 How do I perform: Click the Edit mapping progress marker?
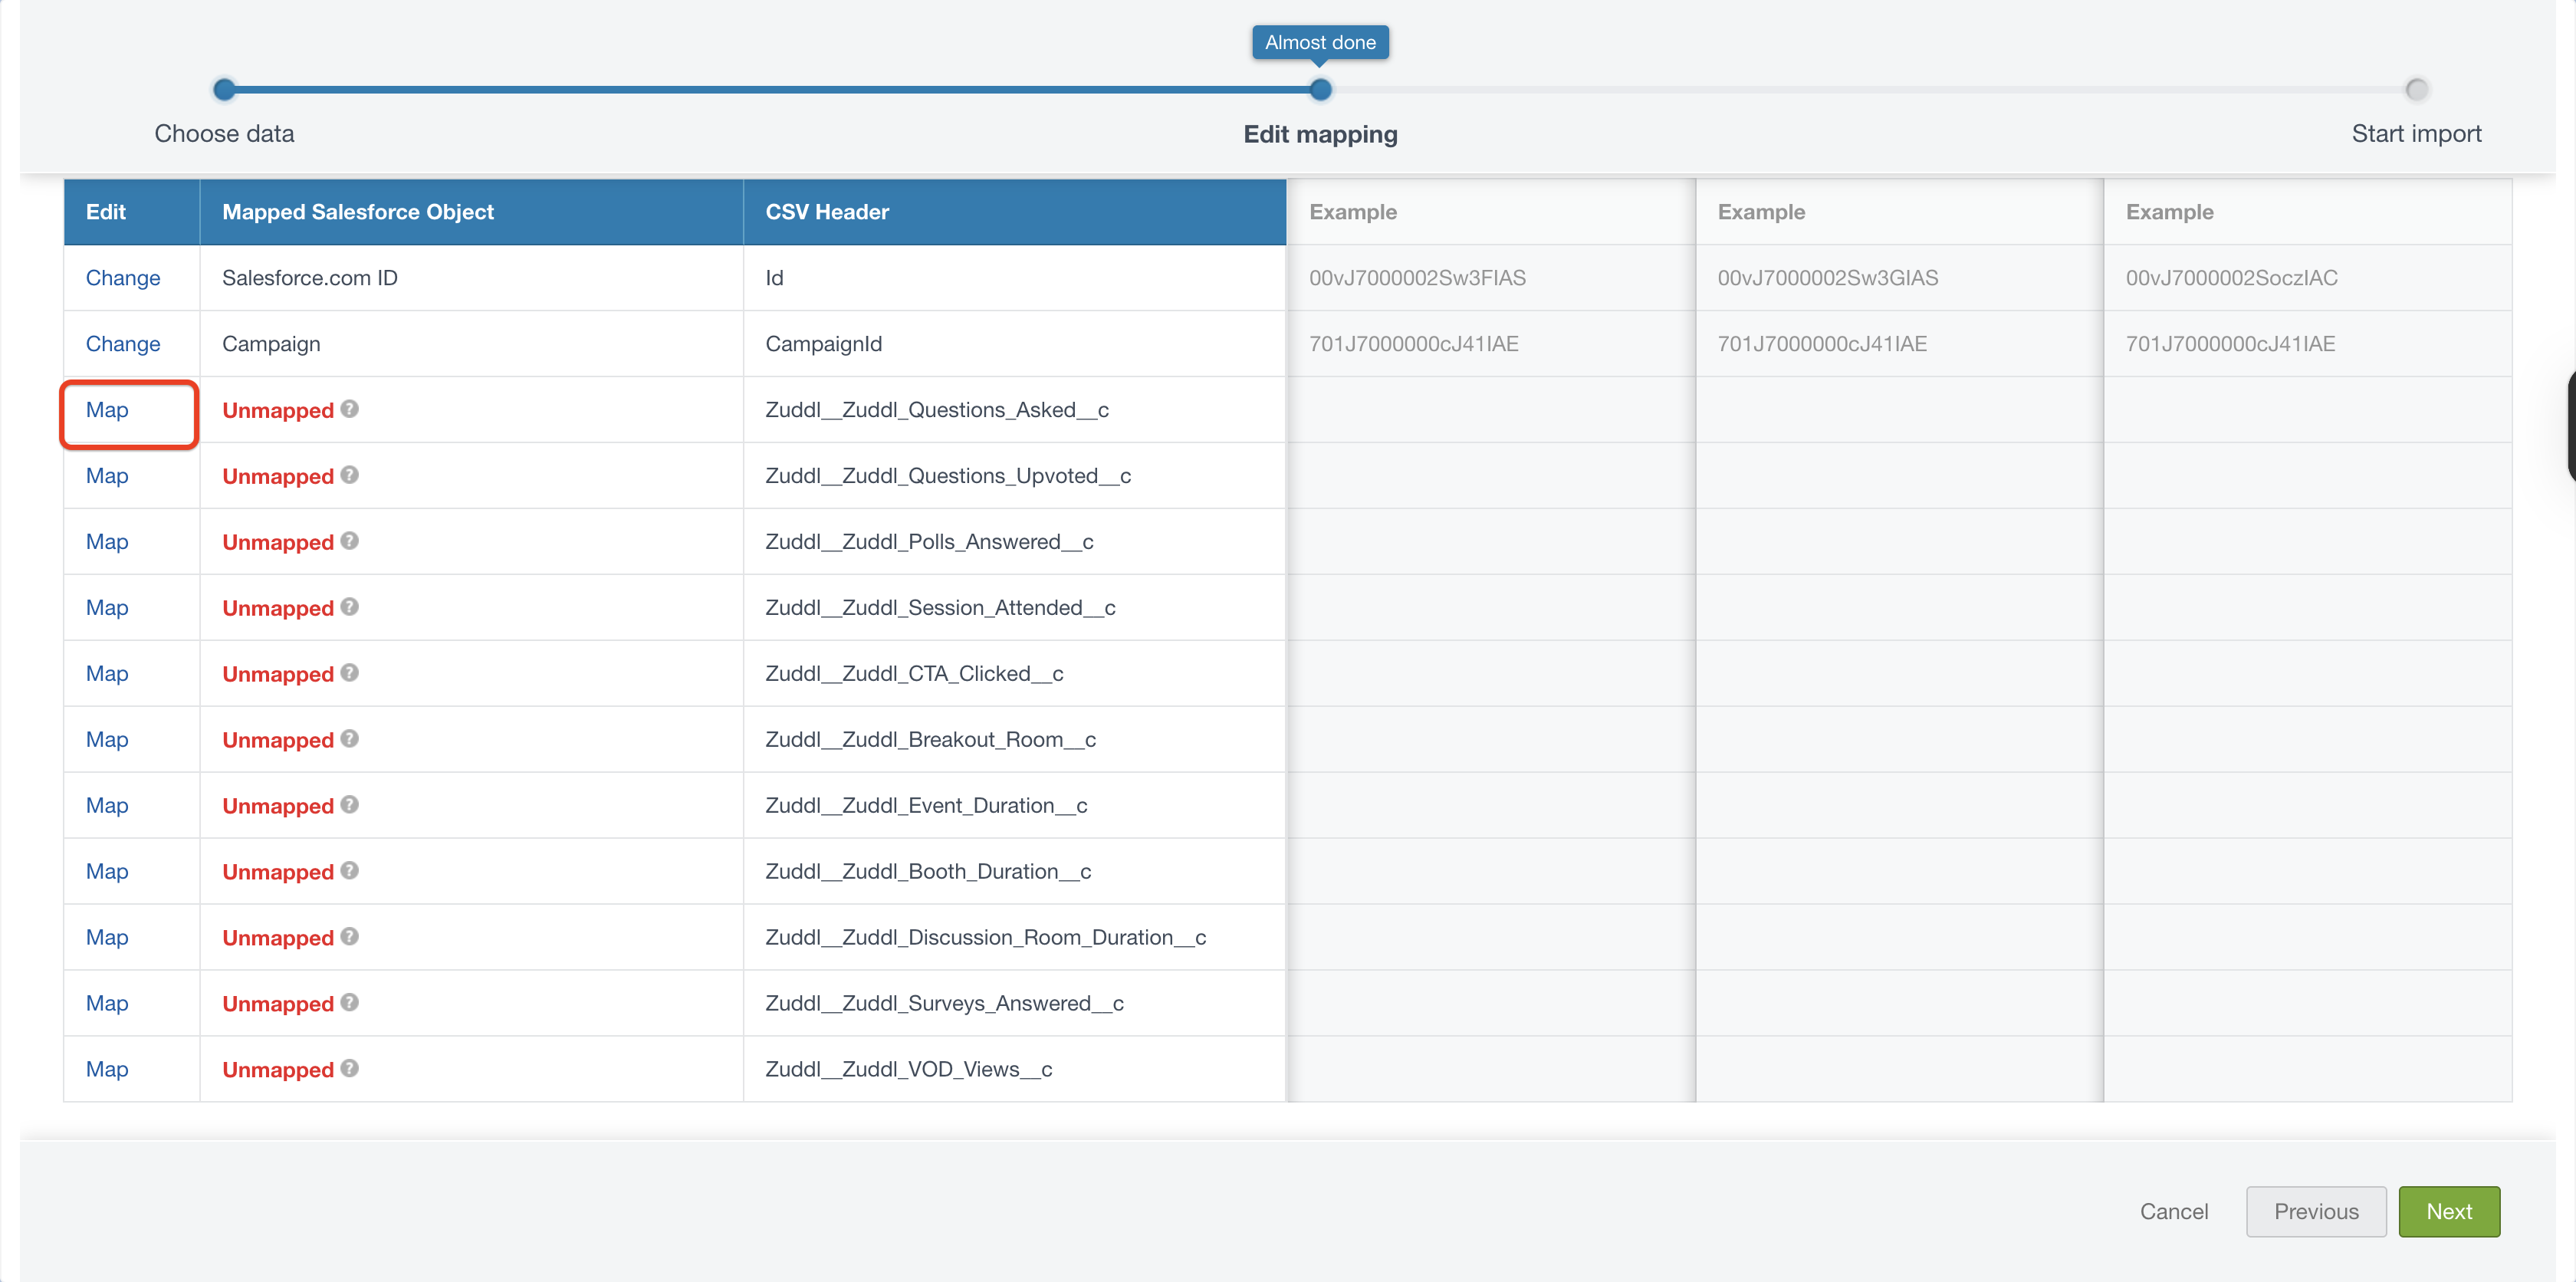click(1320, 90)
